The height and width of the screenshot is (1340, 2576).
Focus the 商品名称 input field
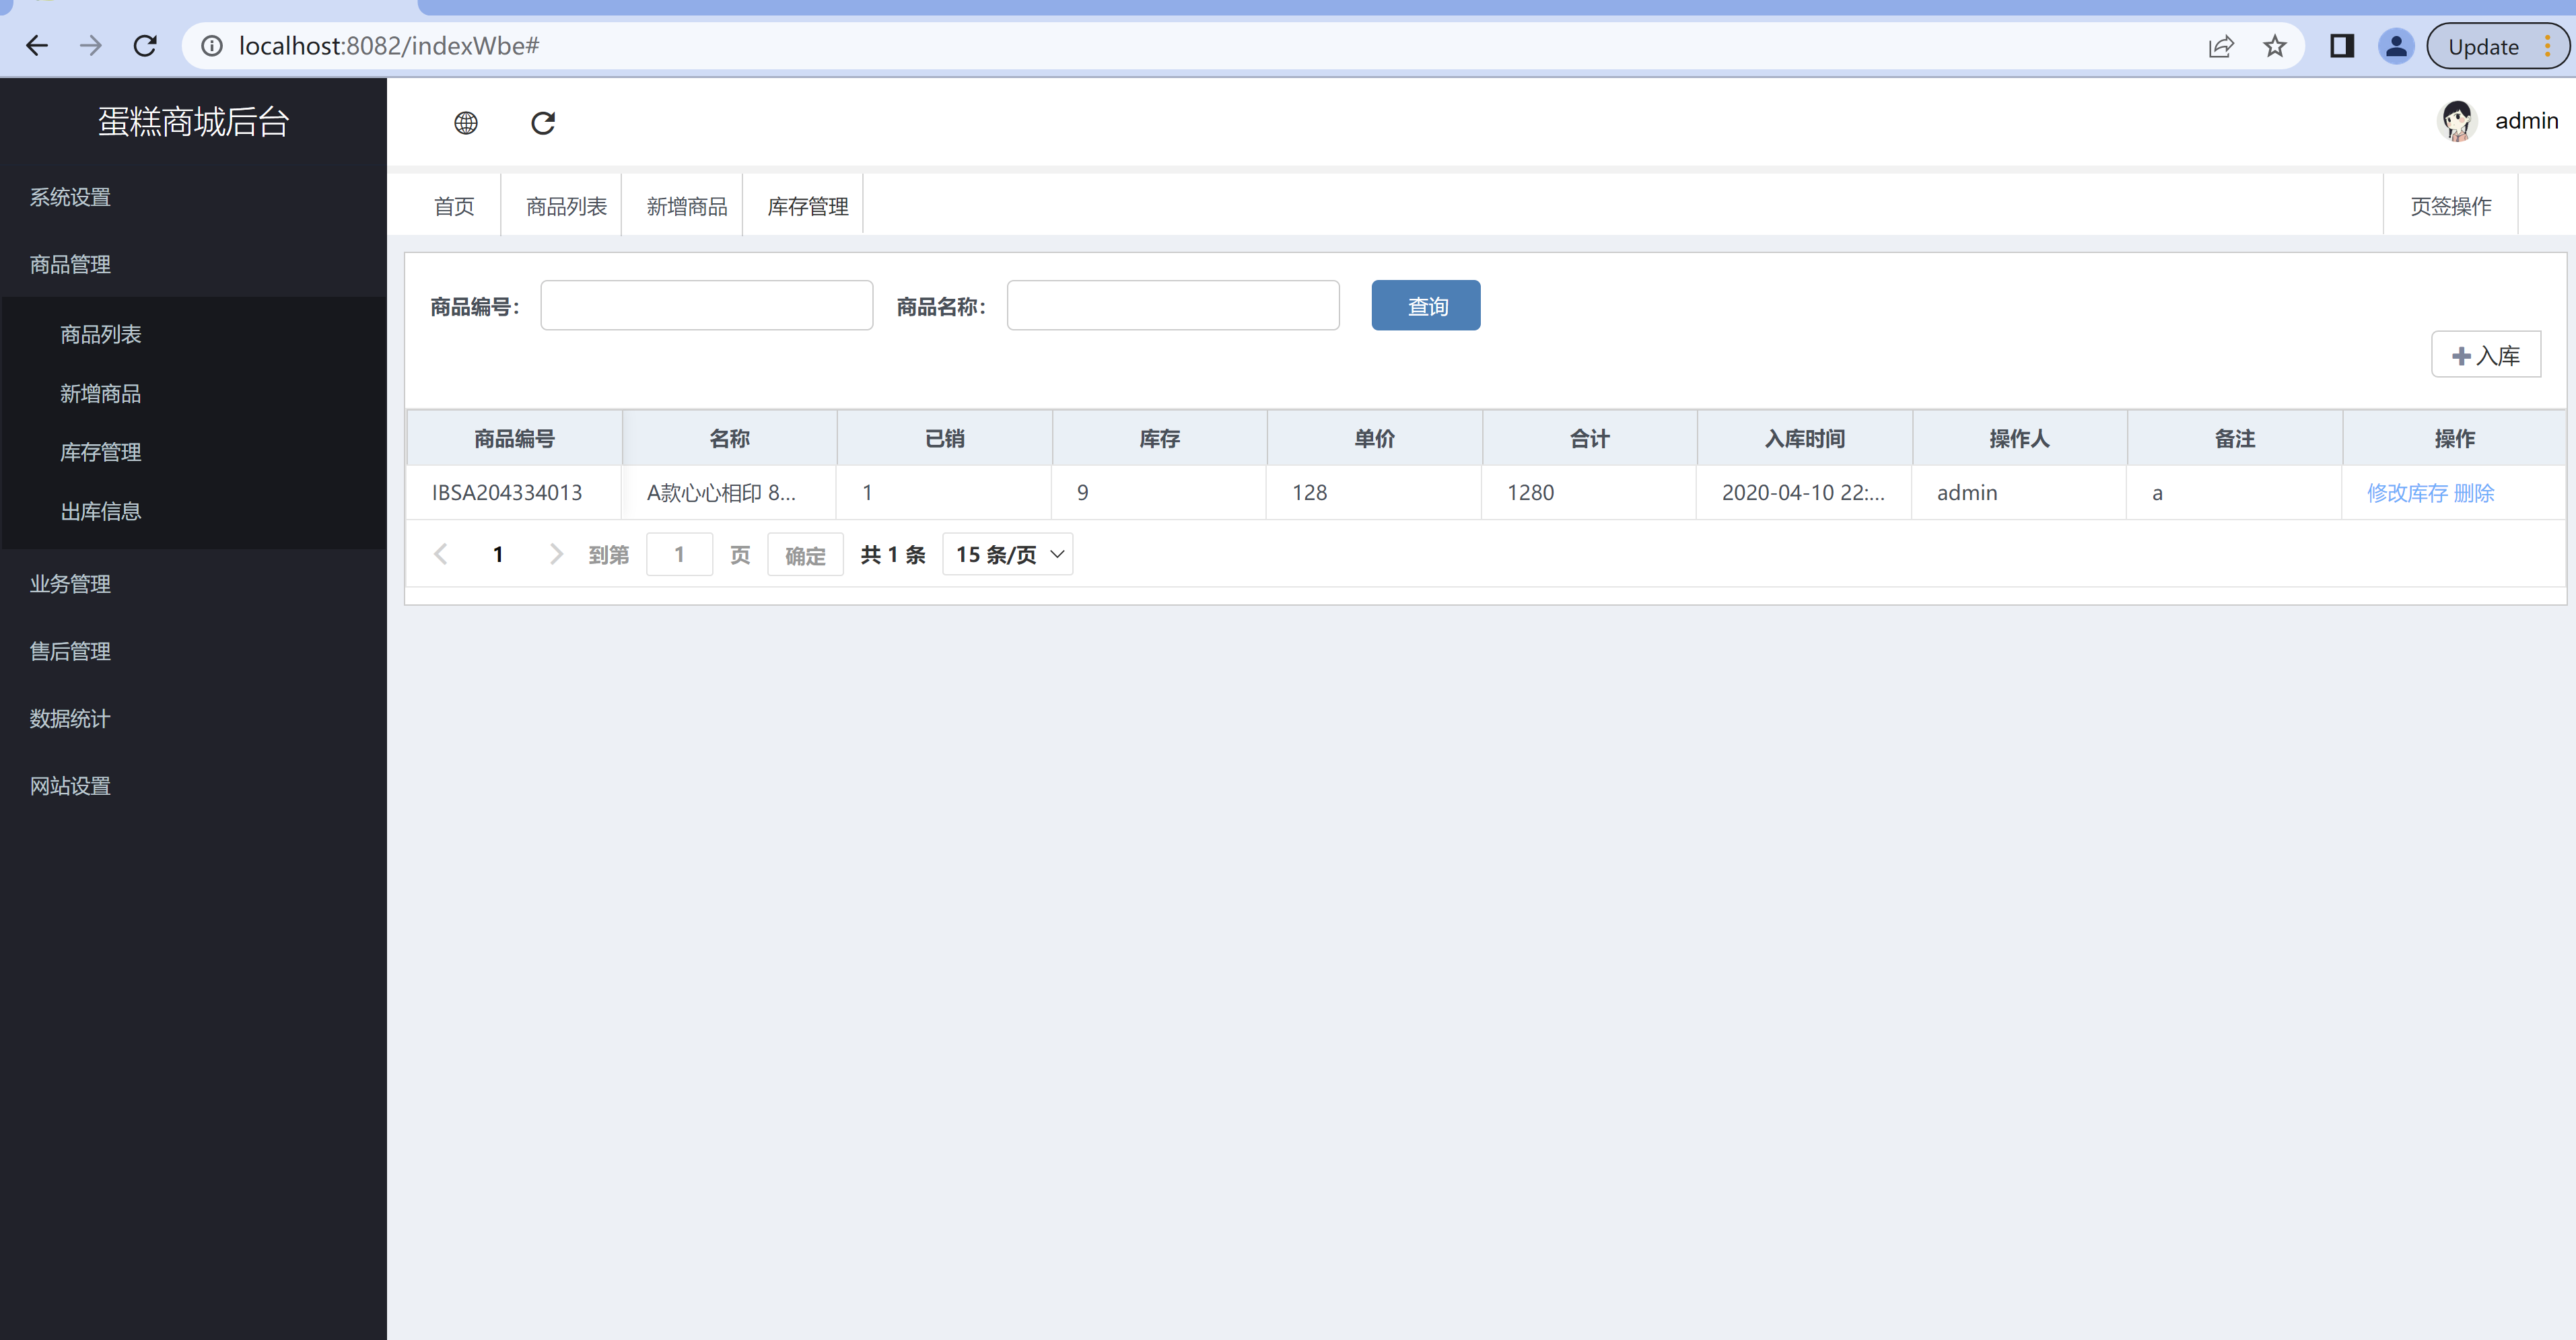1173,305
